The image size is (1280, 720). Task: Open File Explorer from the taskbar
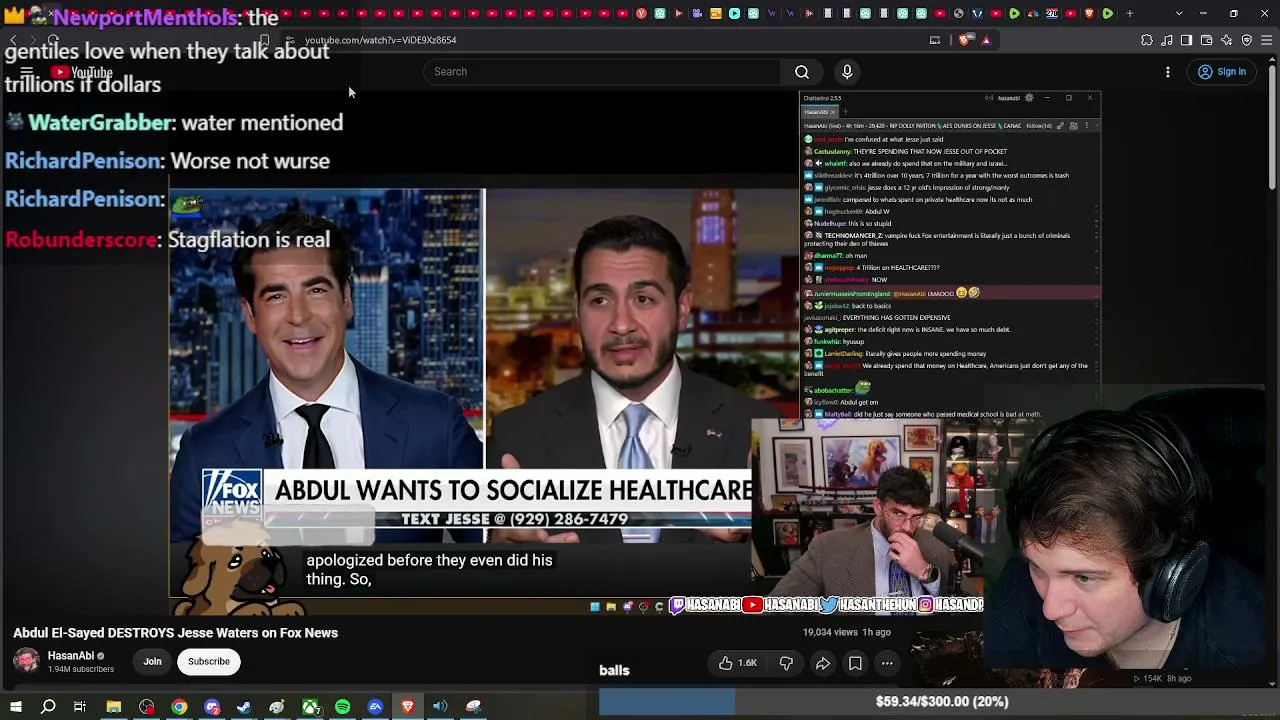(x=114, y=707)
